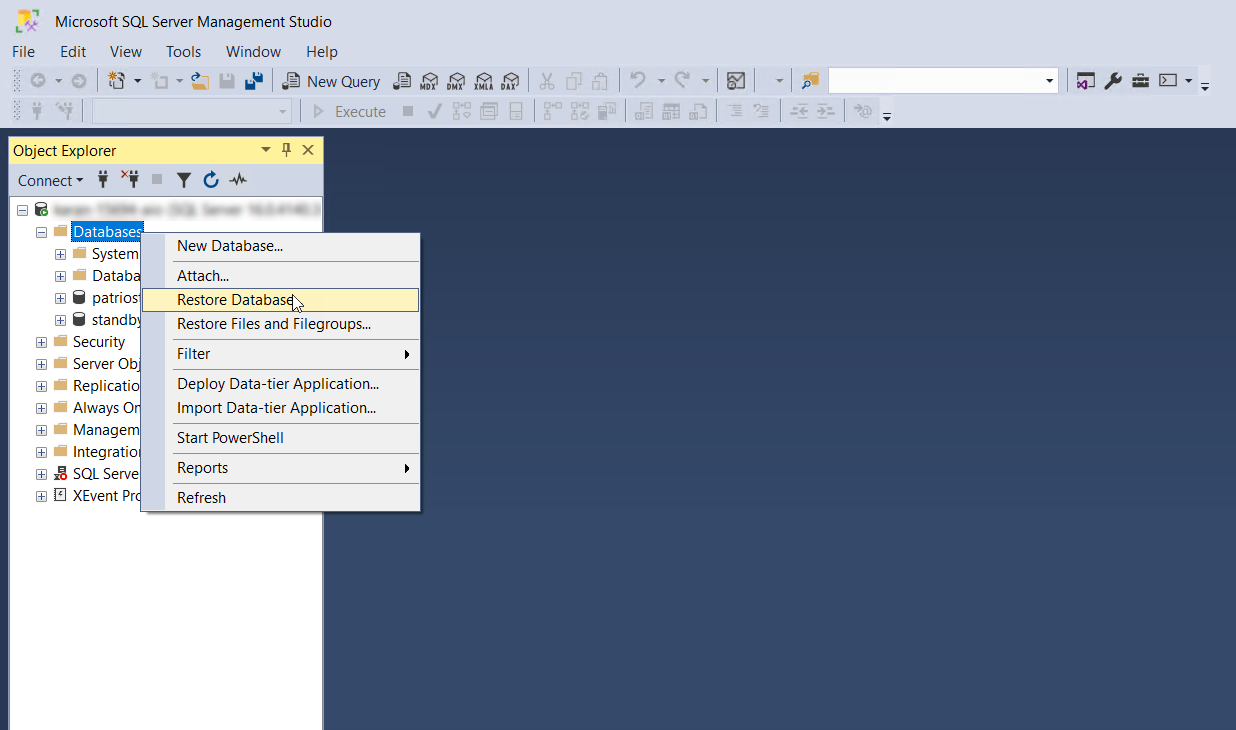Choose Import Data-tier Application...
This screenshot has height=730, width=1236.
click(x=281, y=408)
